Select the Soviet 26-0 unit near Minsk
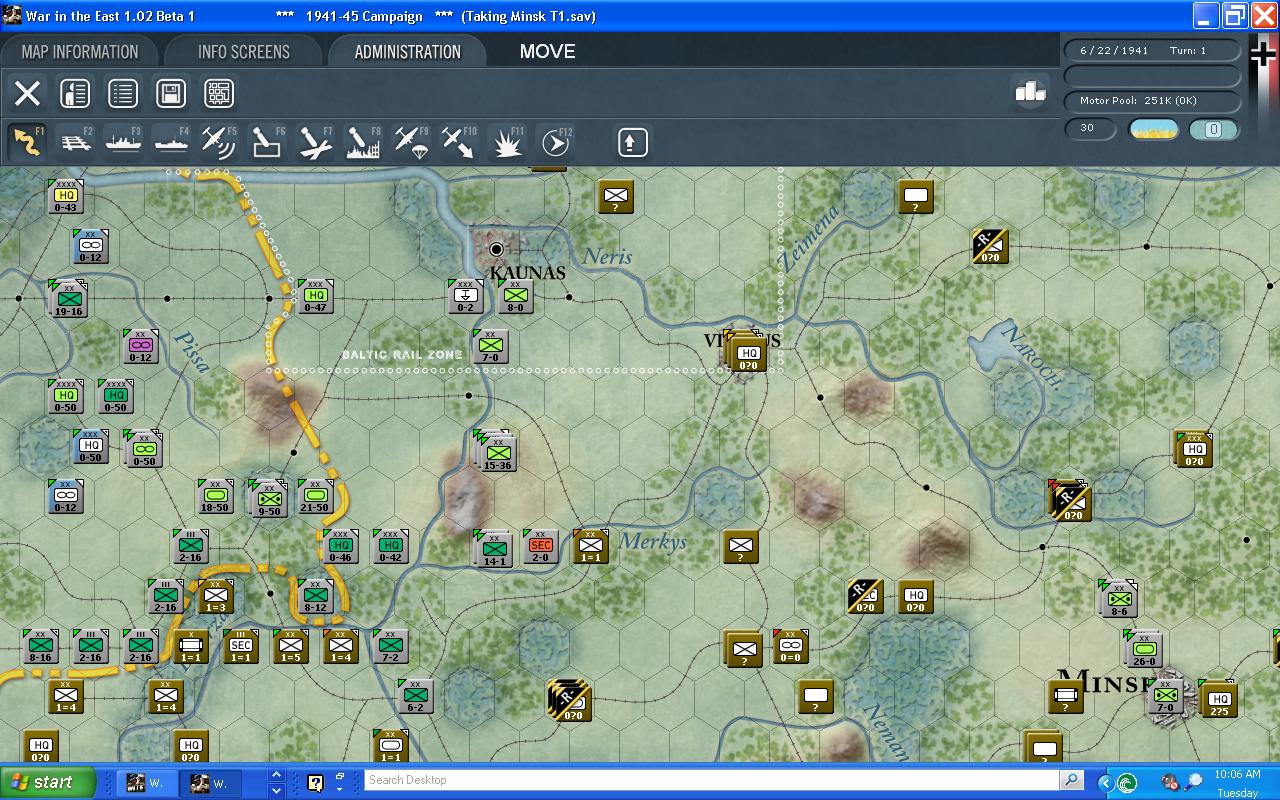Viewport: 1280px width, 800px height. [x=1144, y=649]
